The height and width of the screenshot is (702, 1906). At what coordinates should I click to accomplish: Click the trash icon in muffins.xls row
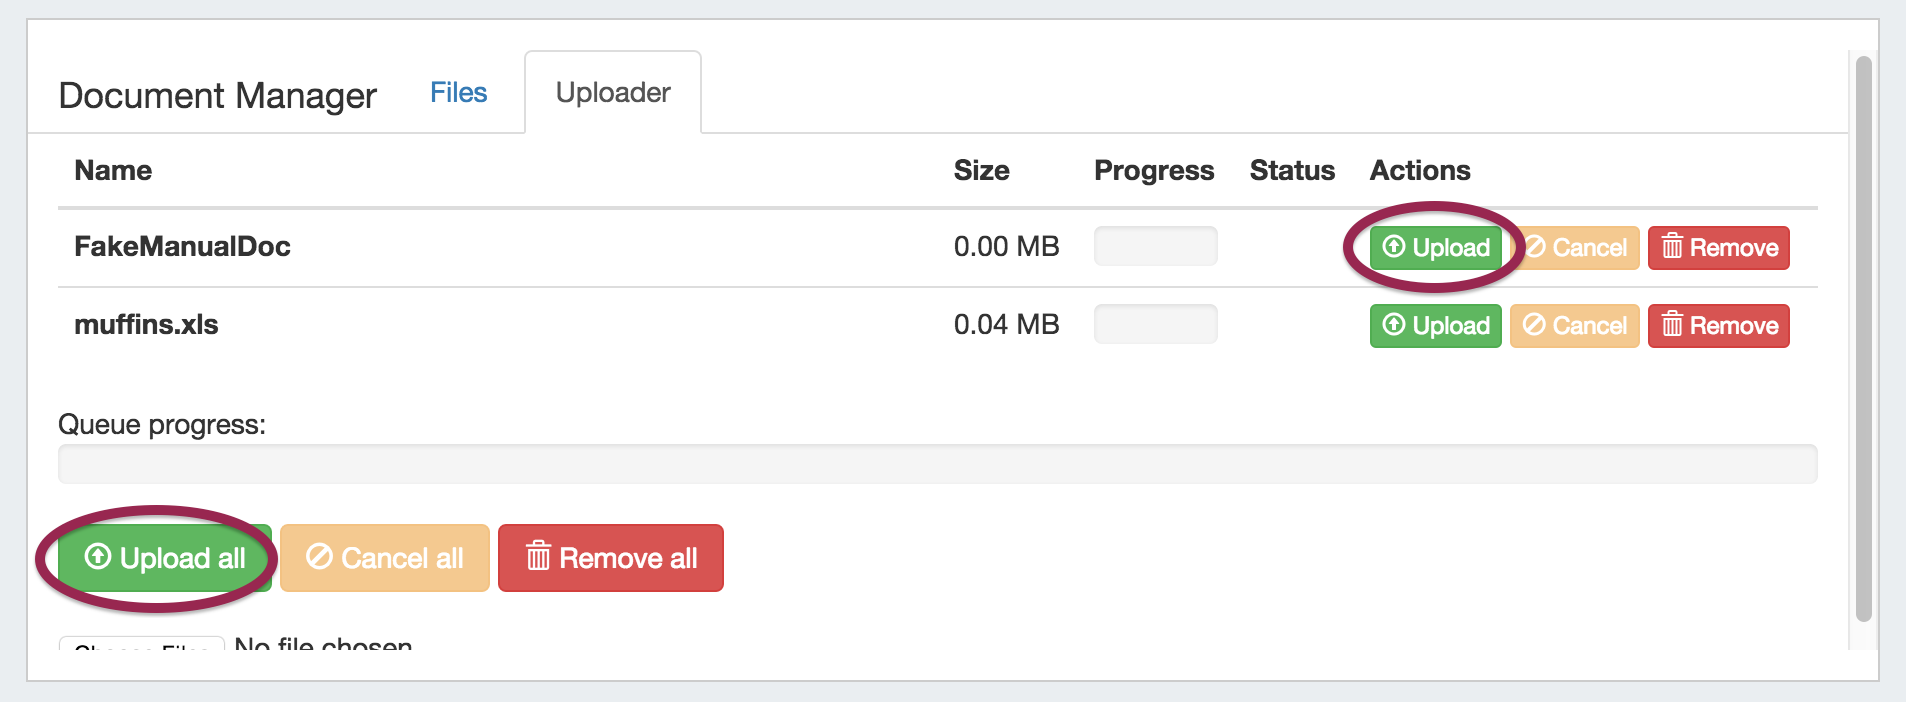[1672, 324]
